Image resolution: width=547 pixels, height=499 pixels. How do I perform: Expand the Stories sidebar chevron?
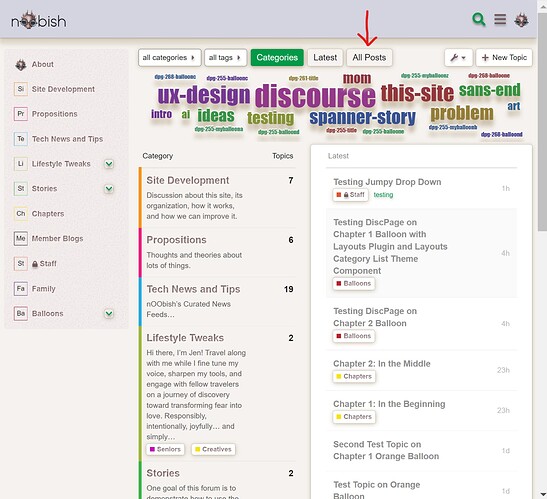click(x=109, y=189)
